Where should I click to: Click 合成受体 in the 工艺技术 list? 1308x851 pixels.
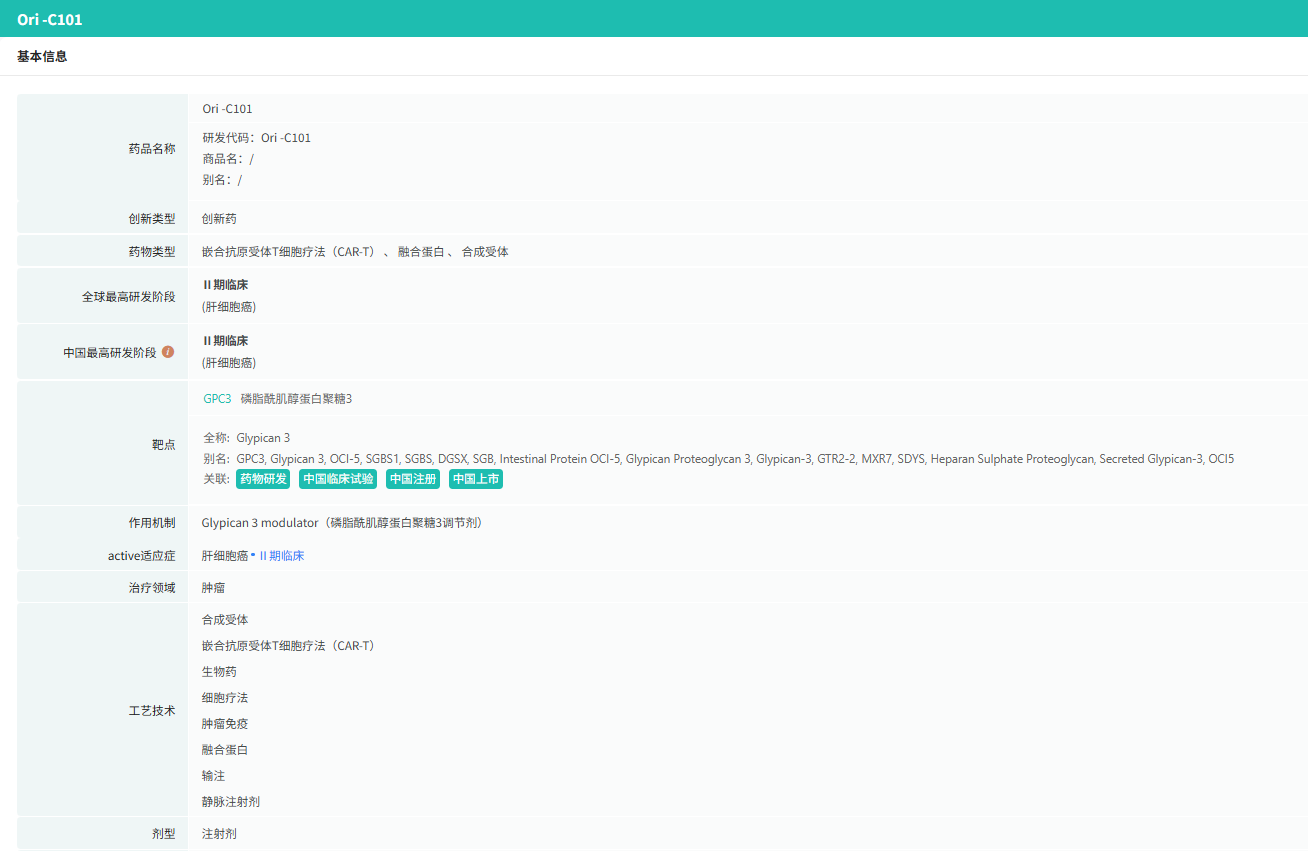pyautogui.click(x=225, y=620)
